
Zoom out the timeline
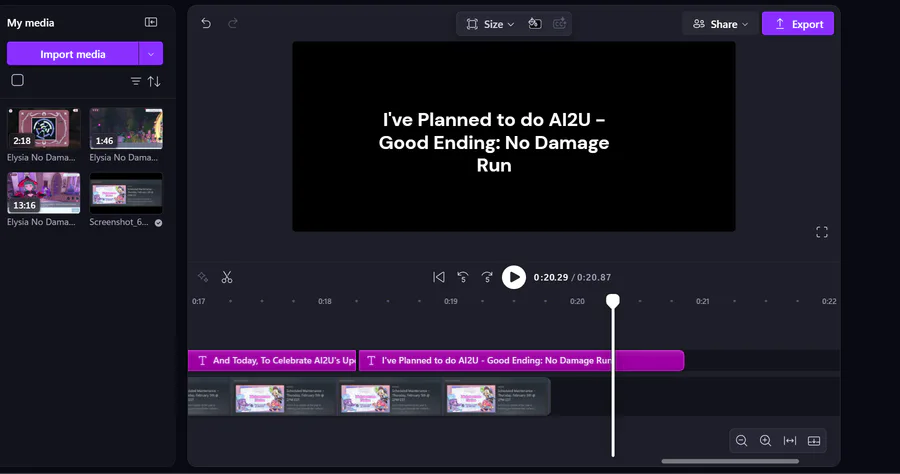pyautogui.click(x=742, y=441)
